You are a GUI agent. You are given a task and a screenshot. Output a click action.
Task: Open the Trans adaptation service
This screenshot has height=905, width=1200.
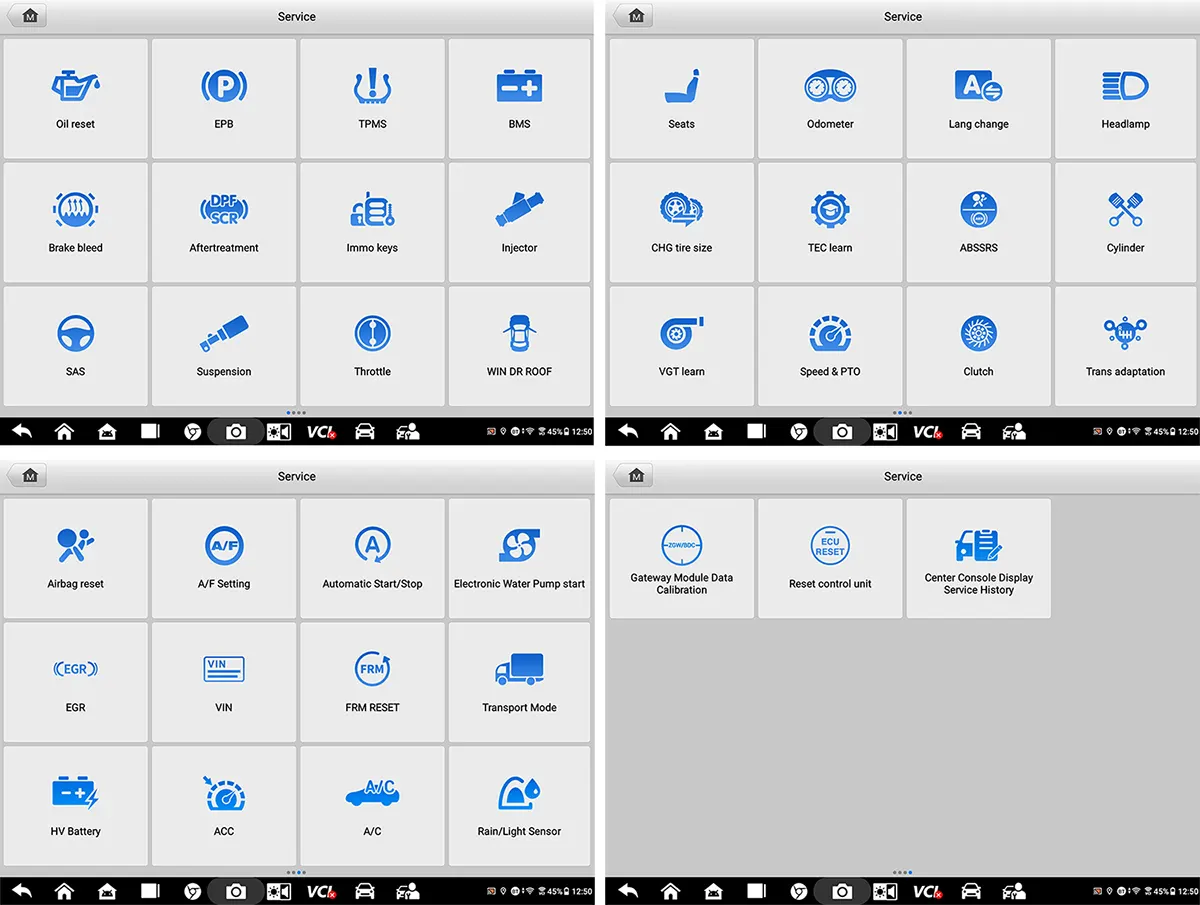pos(1126,346)
